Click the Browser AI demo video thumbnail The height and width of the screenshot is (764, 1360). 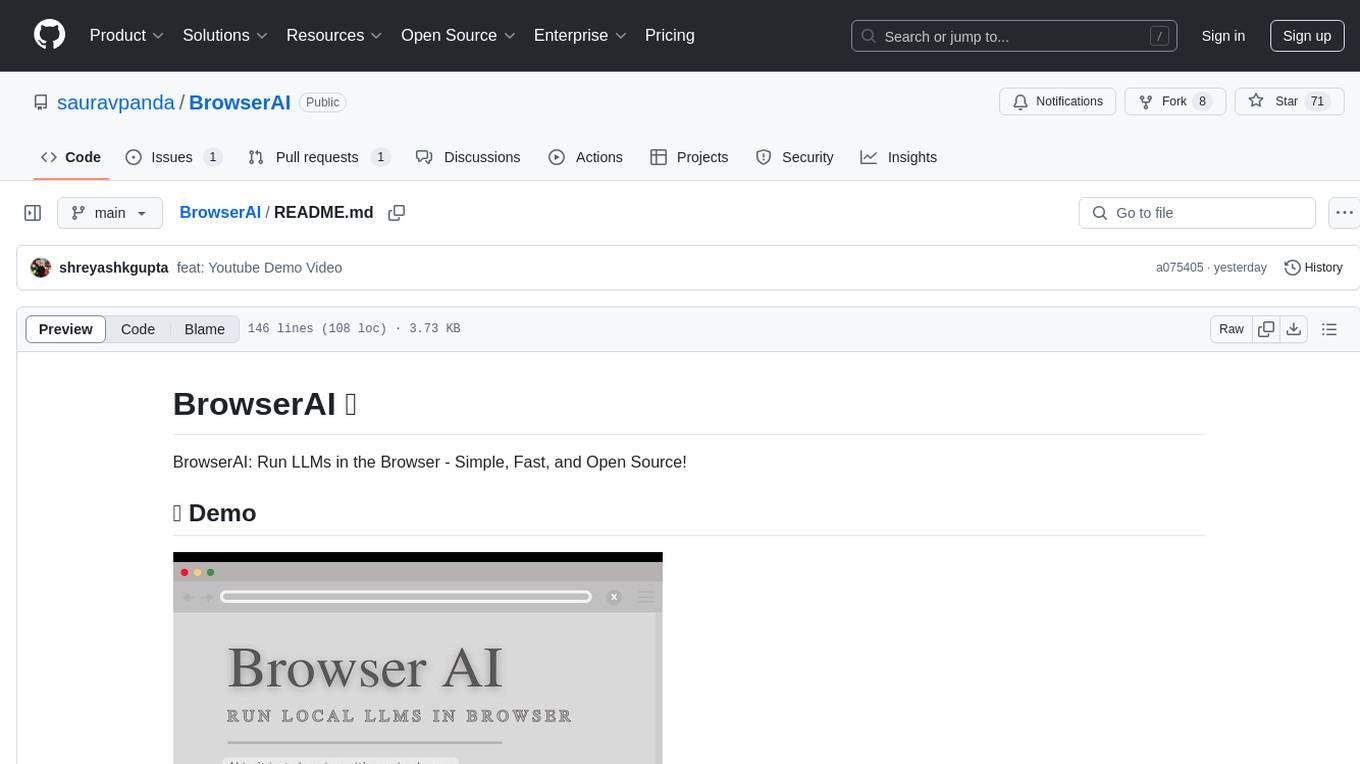[x=418, y=658]
